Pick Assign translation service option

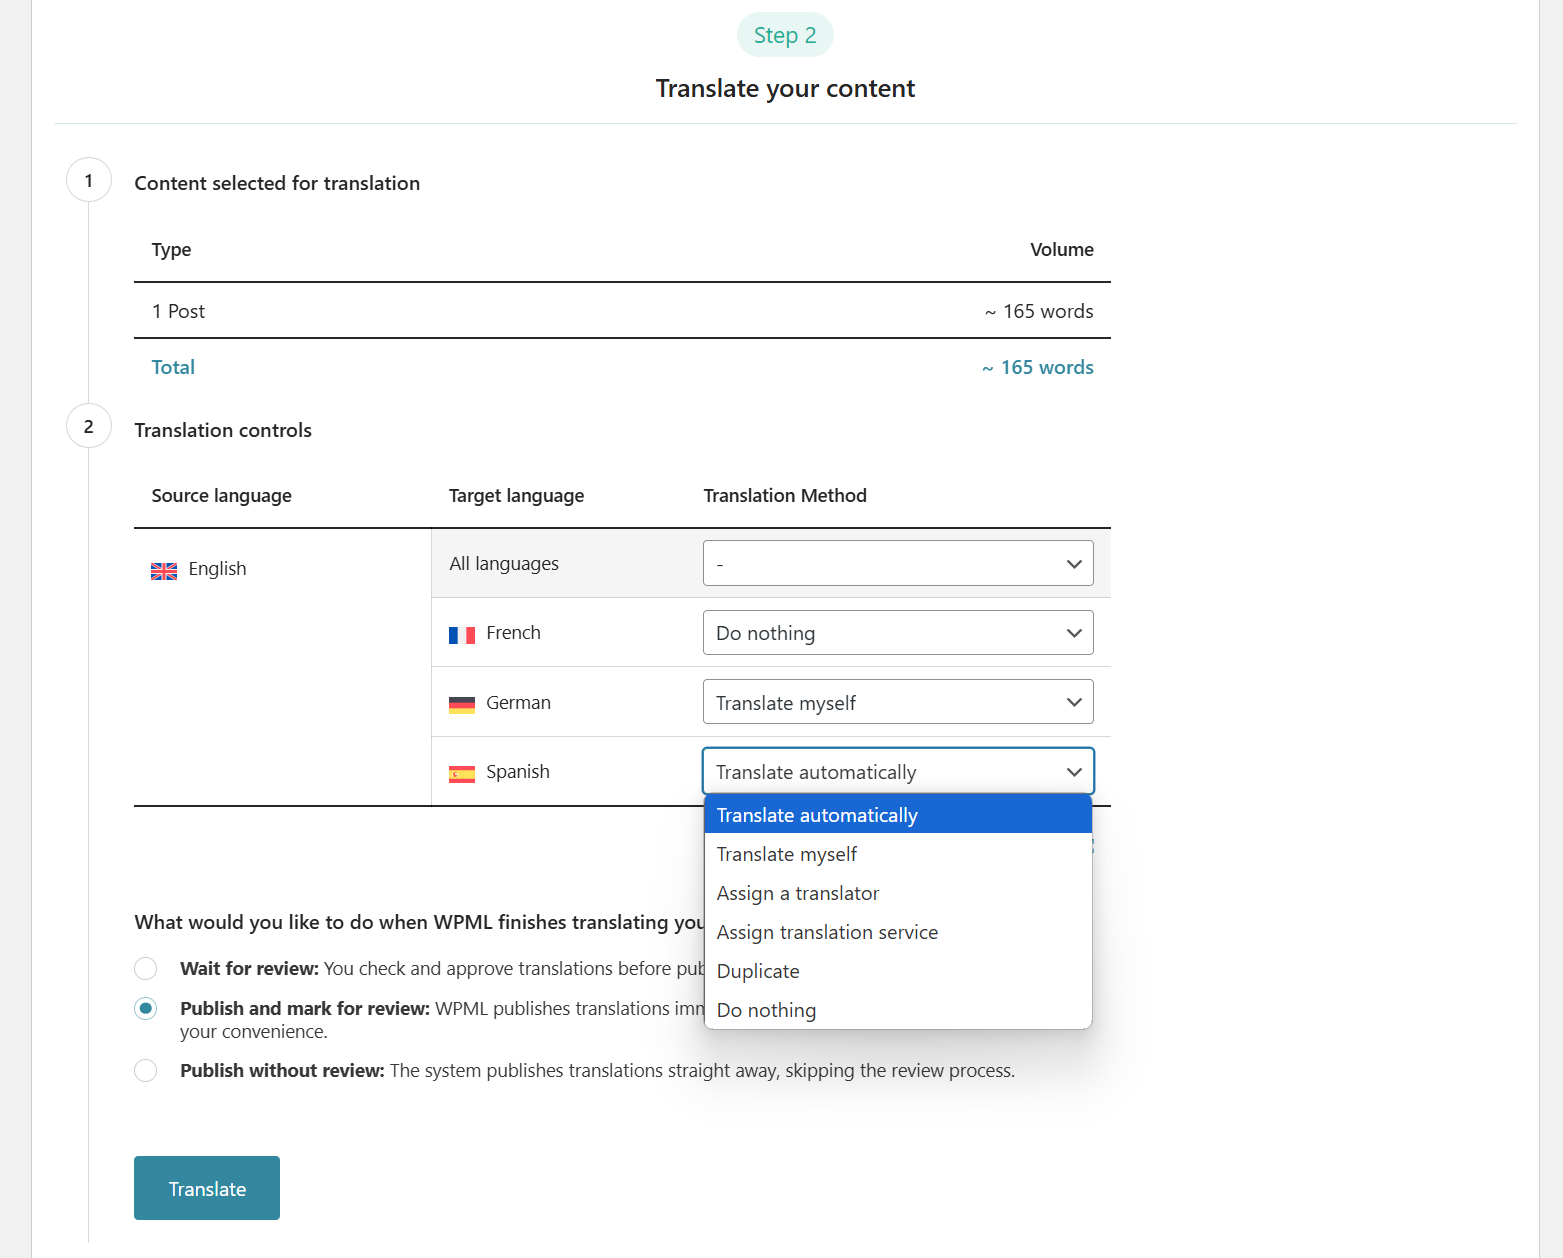click(x=898, y=932)
